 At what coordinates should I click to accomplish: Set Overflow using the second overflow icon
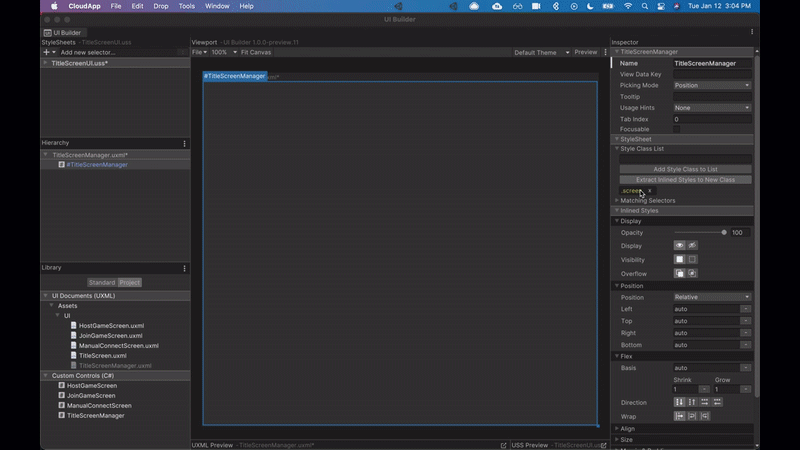tap(692, 273)
